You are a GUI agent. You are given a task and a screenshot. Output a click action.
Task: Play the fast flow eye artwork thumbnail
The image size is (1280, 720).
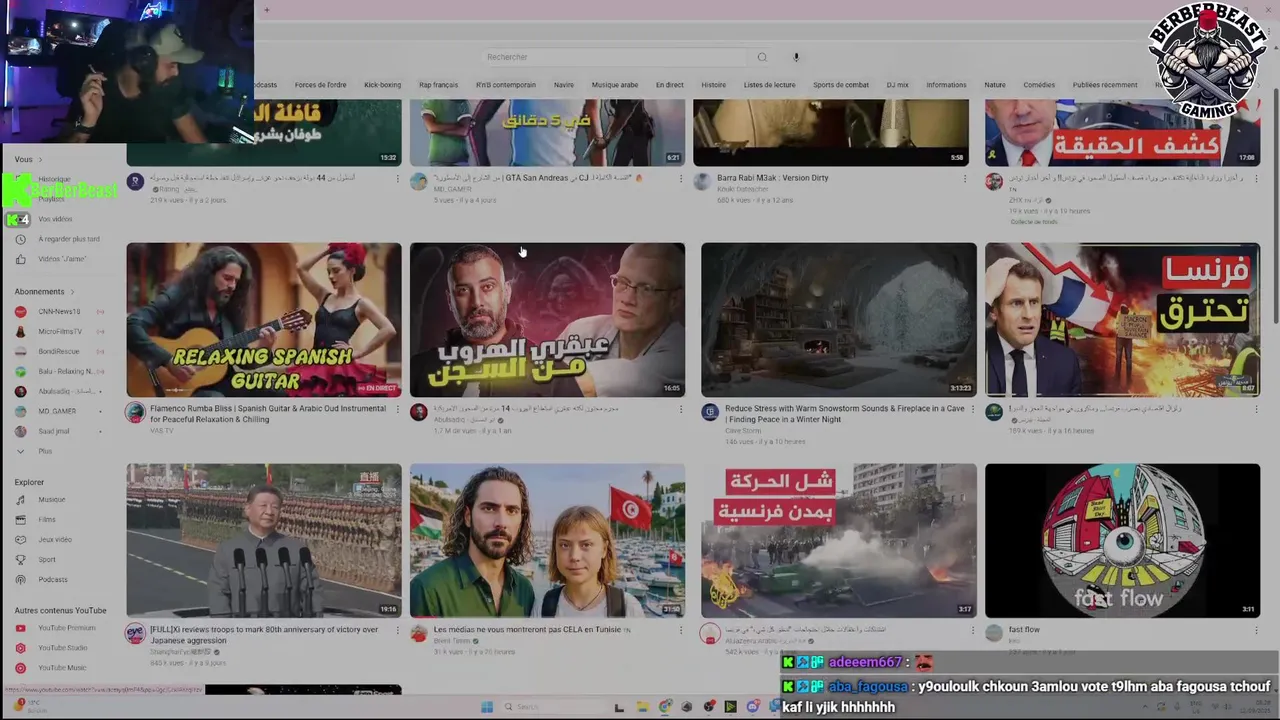1122,540
